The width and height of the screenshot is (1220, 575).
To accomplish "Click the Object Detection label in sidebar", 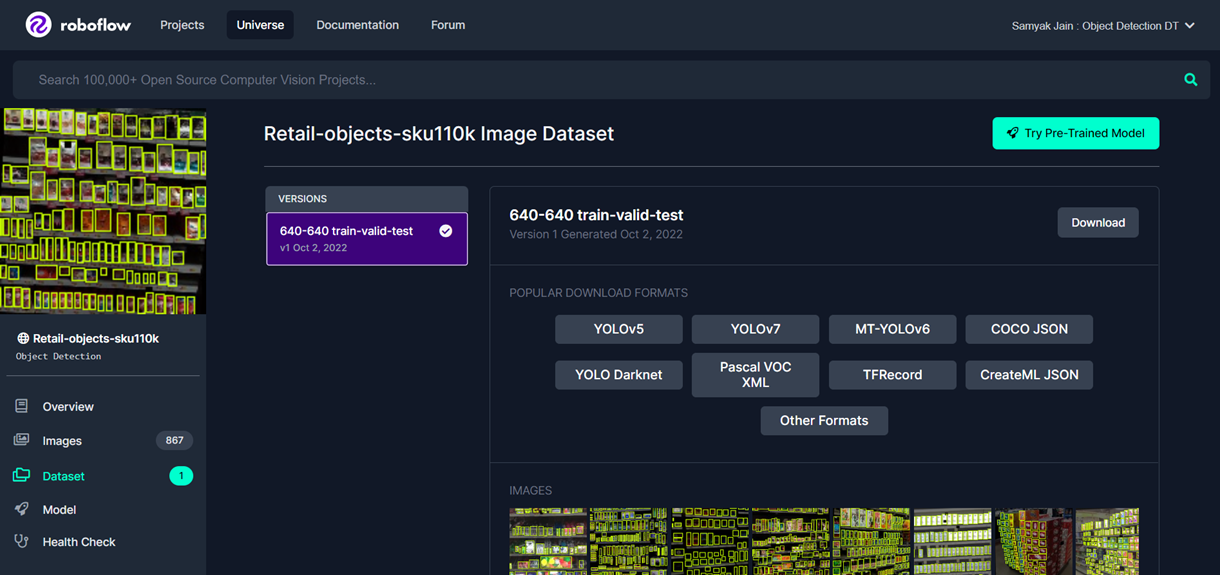I will [x=58, y=356].
